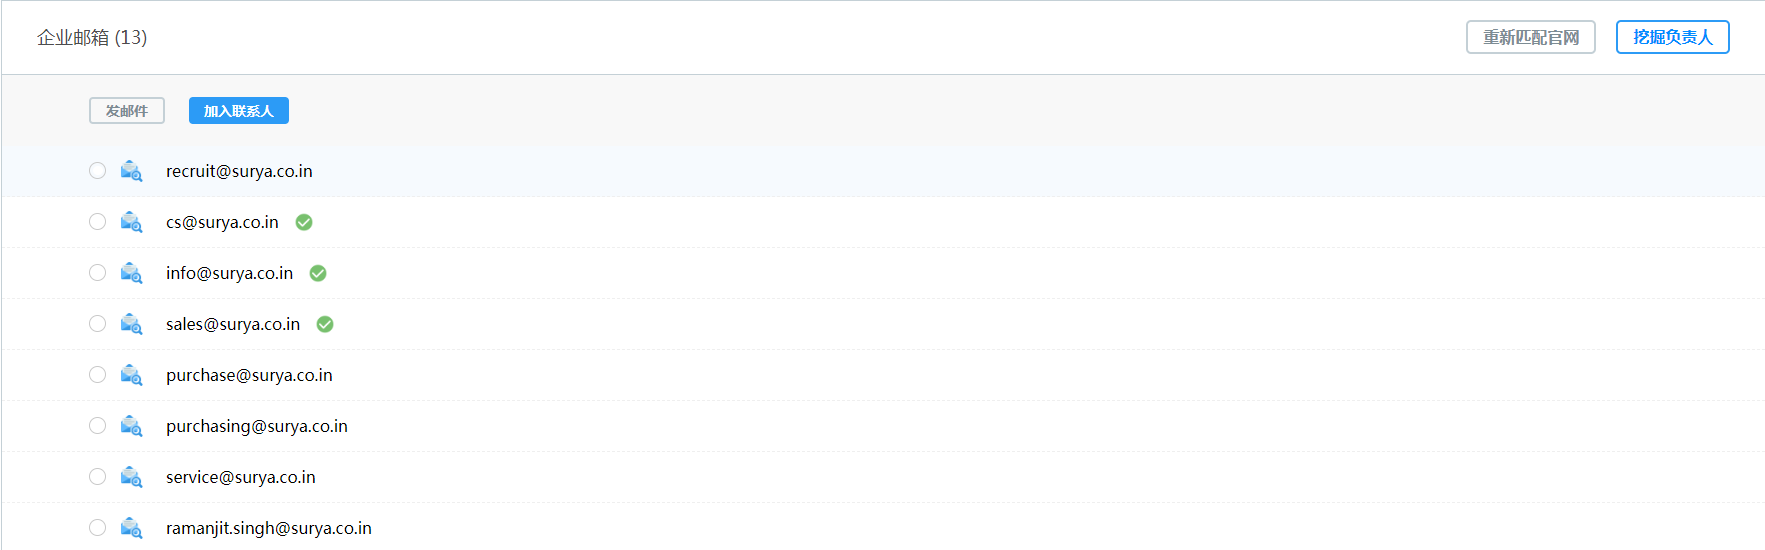Click the mail search icon beside info@surya.co.in

pos(131,273)
